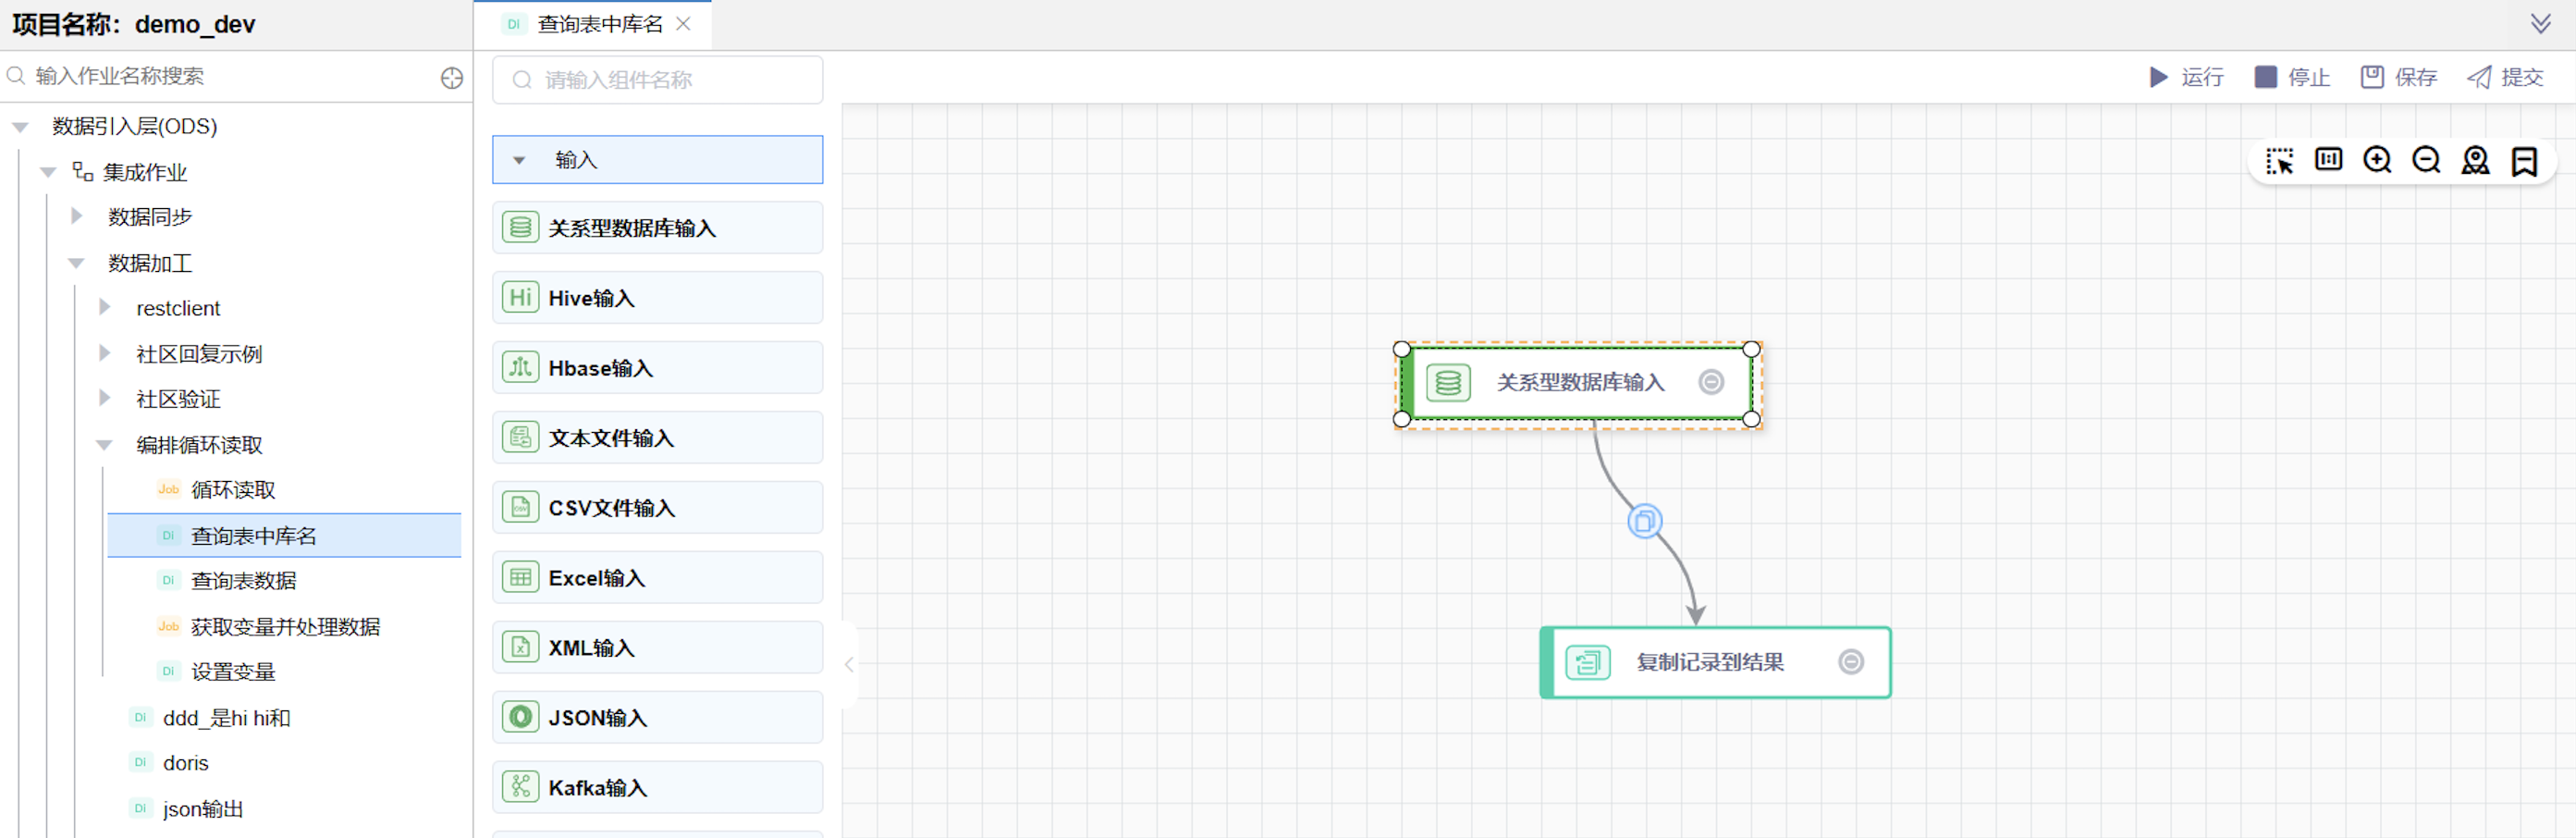Click the locate/center position icon
The height and width of the screenshot is (838, 2576).
2475,160
